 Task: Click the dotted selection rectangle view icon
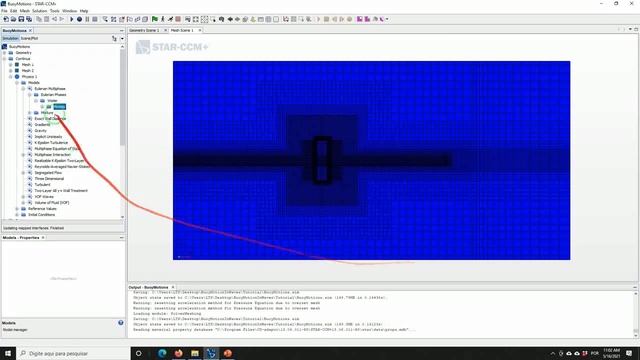[204, 19]
